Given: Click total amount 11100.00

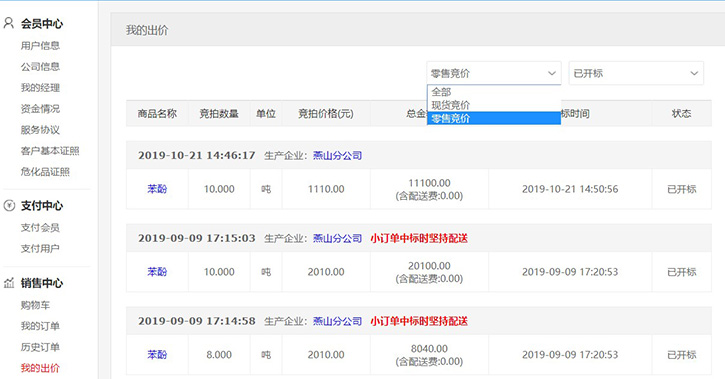Looking at the screenshot, I should pyautogui.click(x=429, y=183).
